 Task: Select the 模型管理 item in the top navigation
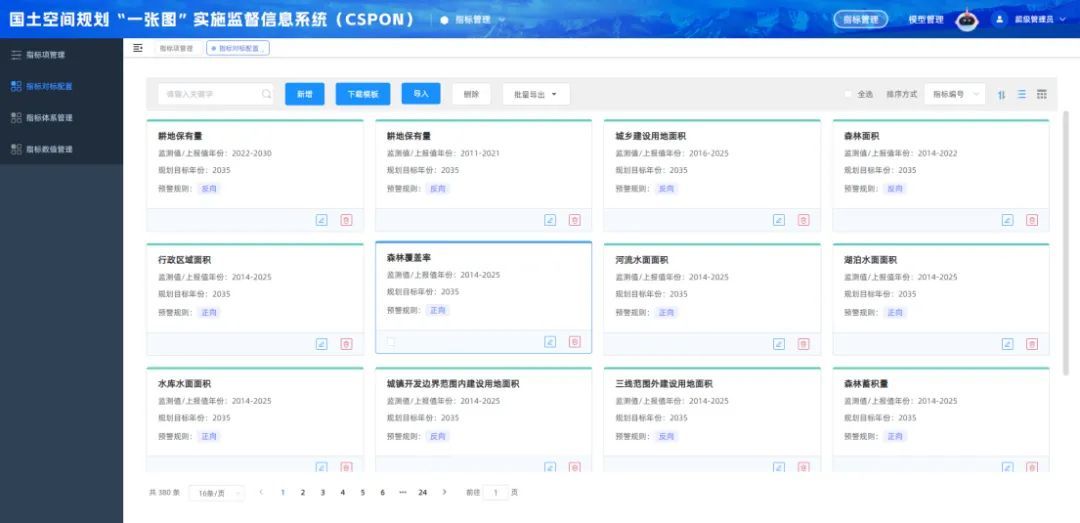pyautogui.click(x=925, y=19)
